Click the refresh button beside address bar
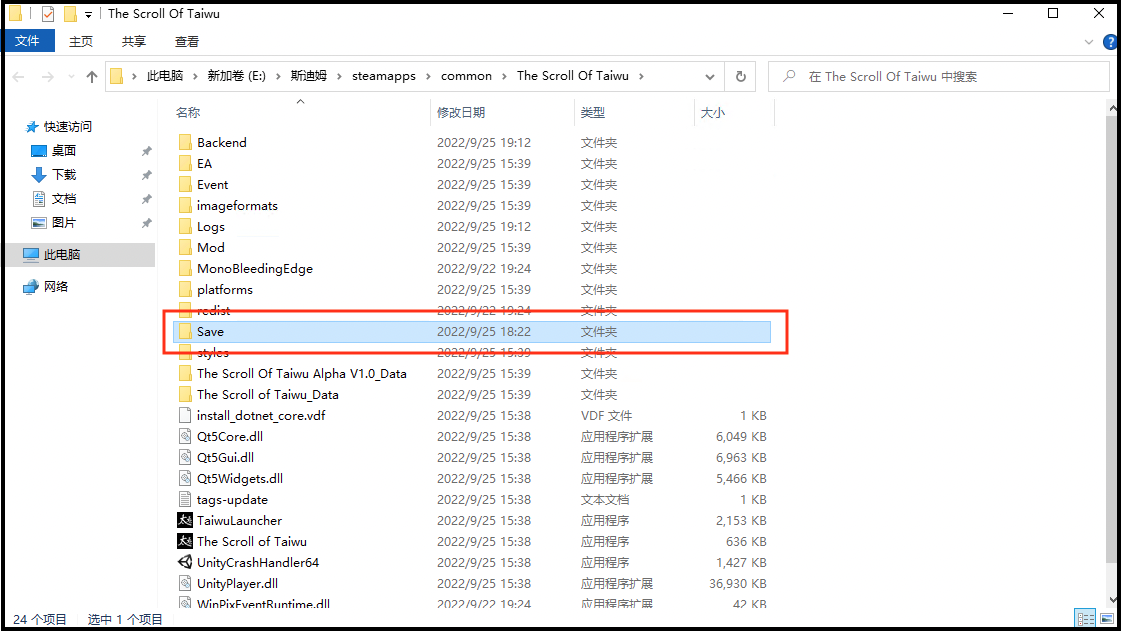This screenshot has width=1121, height=631. (741, 76)
